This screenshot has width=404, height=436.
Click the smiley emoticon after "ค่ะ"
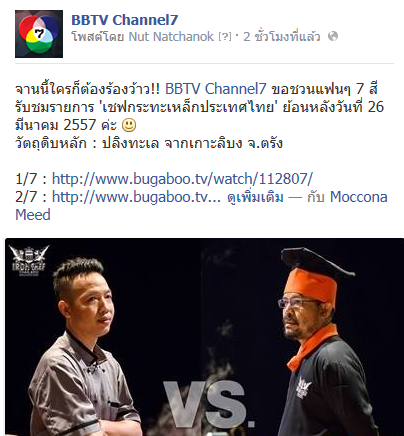tap(129, 125)
